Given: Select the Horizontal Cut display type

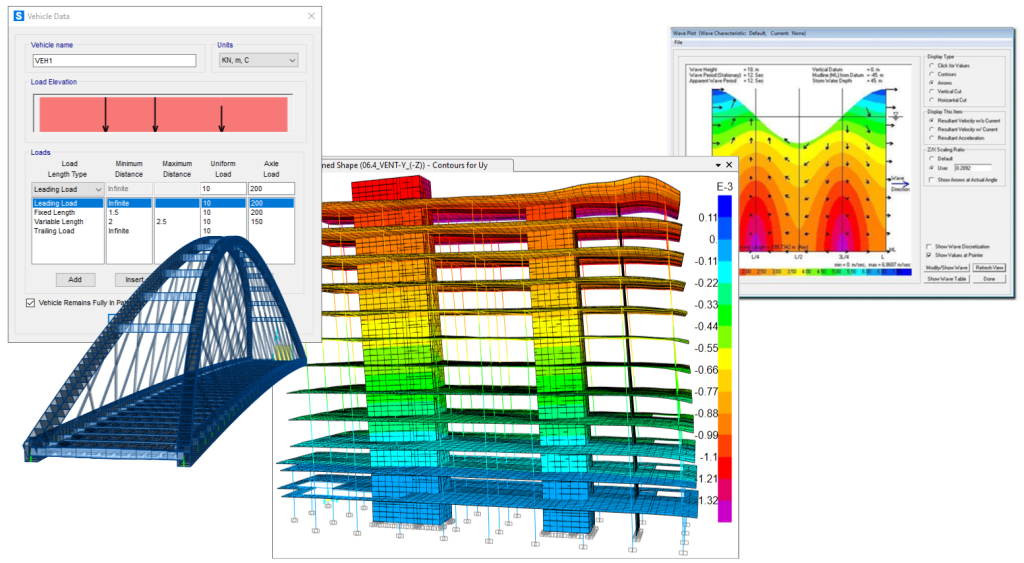Looking at the screenshot, I should pos(931,100).
